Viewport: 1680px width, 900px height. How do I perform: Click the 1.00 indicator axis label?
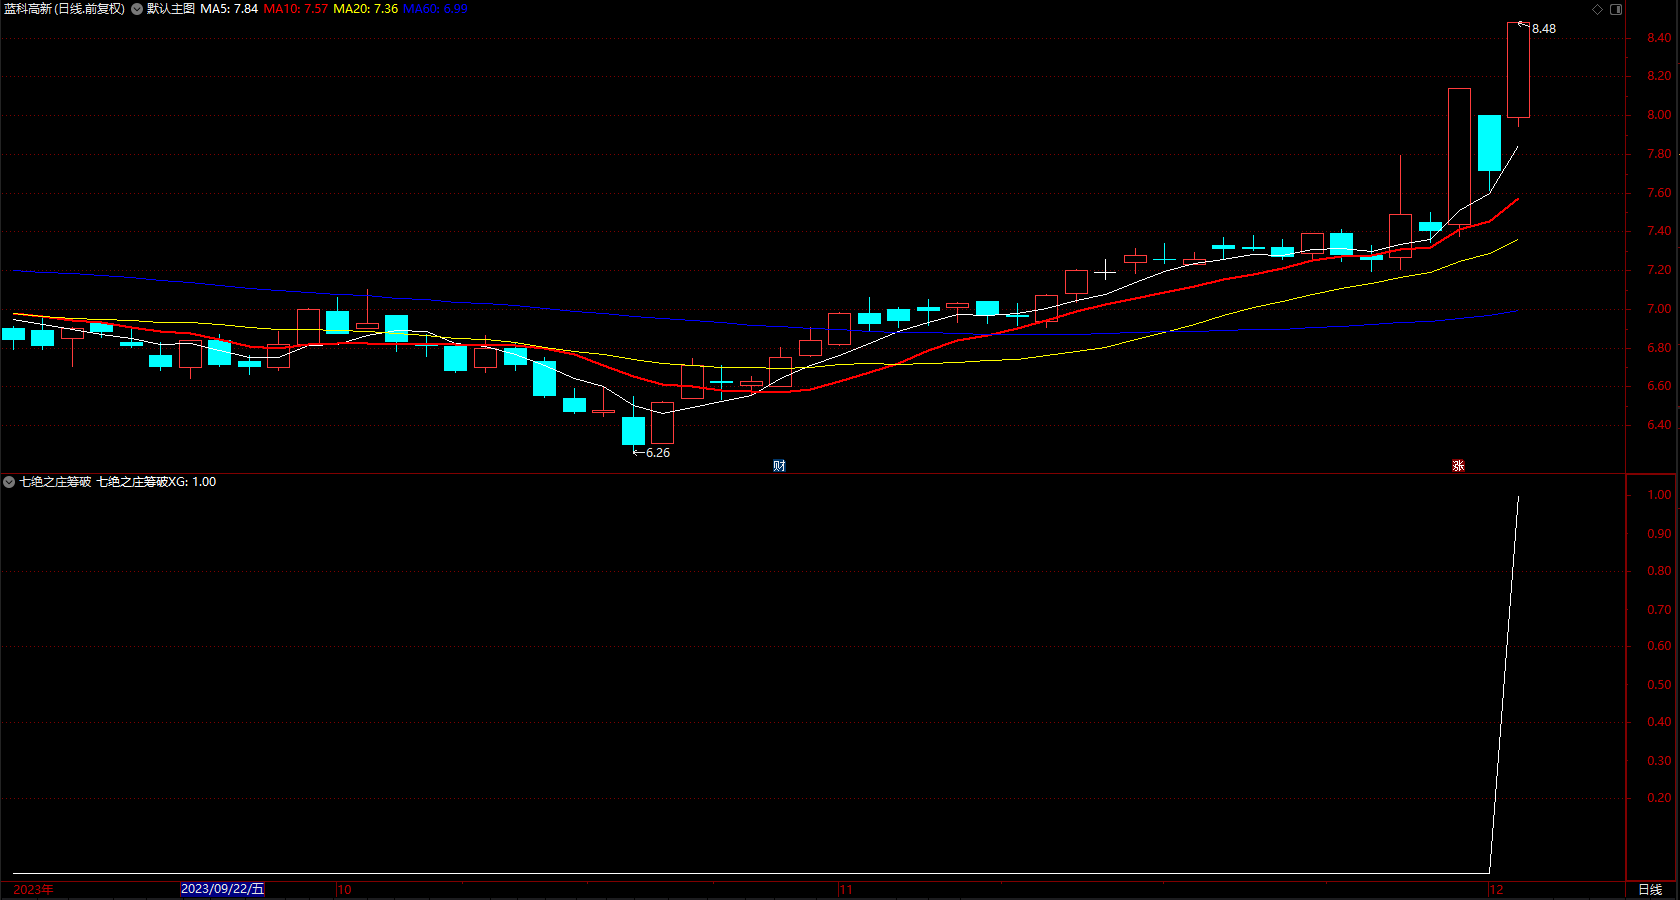pos(1659,495)
